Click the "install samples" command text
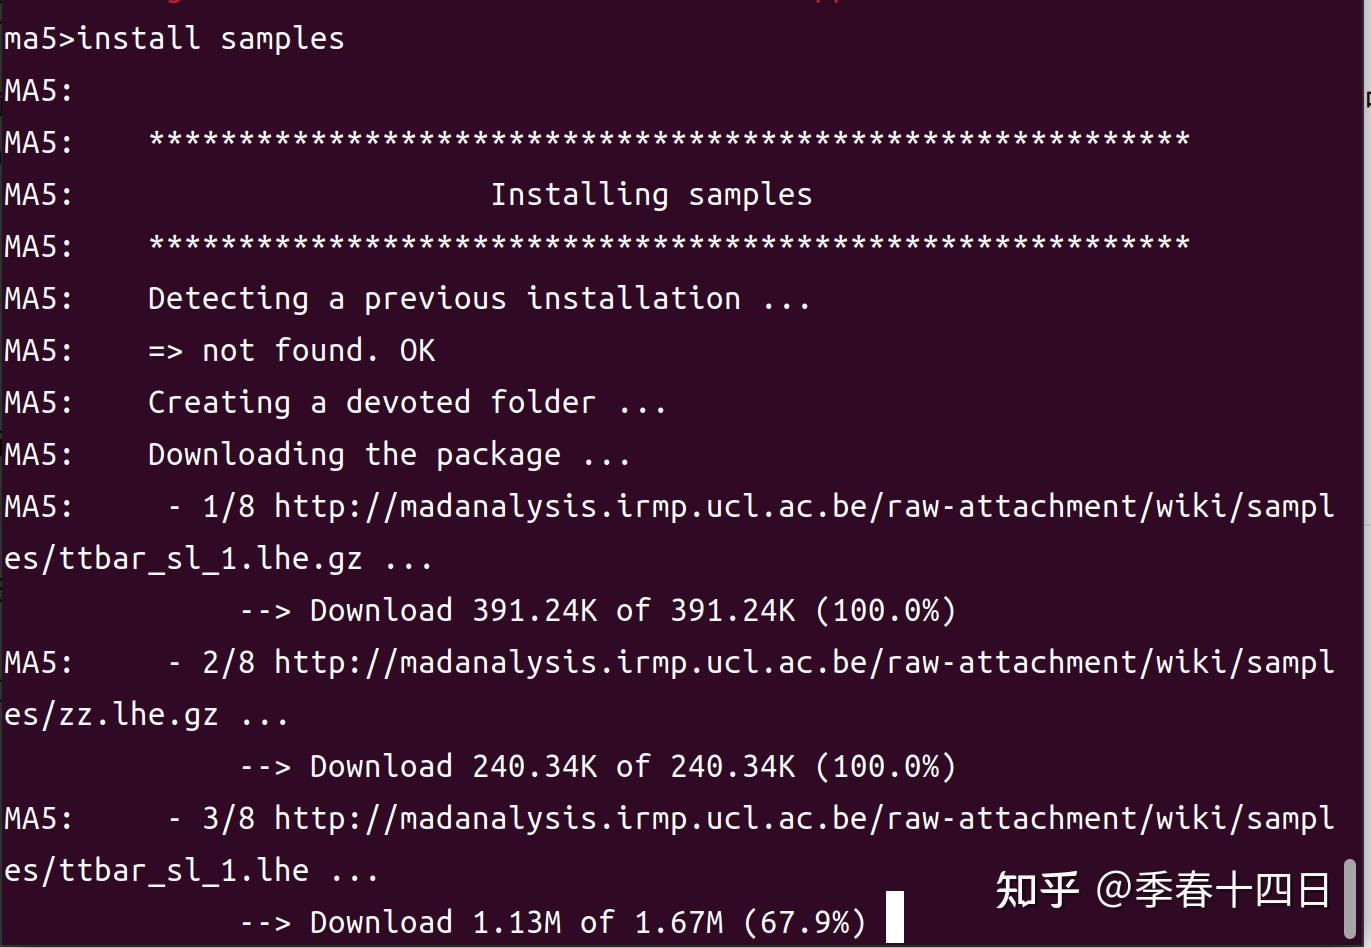This screenshot has width=1371, height=948. [210, 39]
